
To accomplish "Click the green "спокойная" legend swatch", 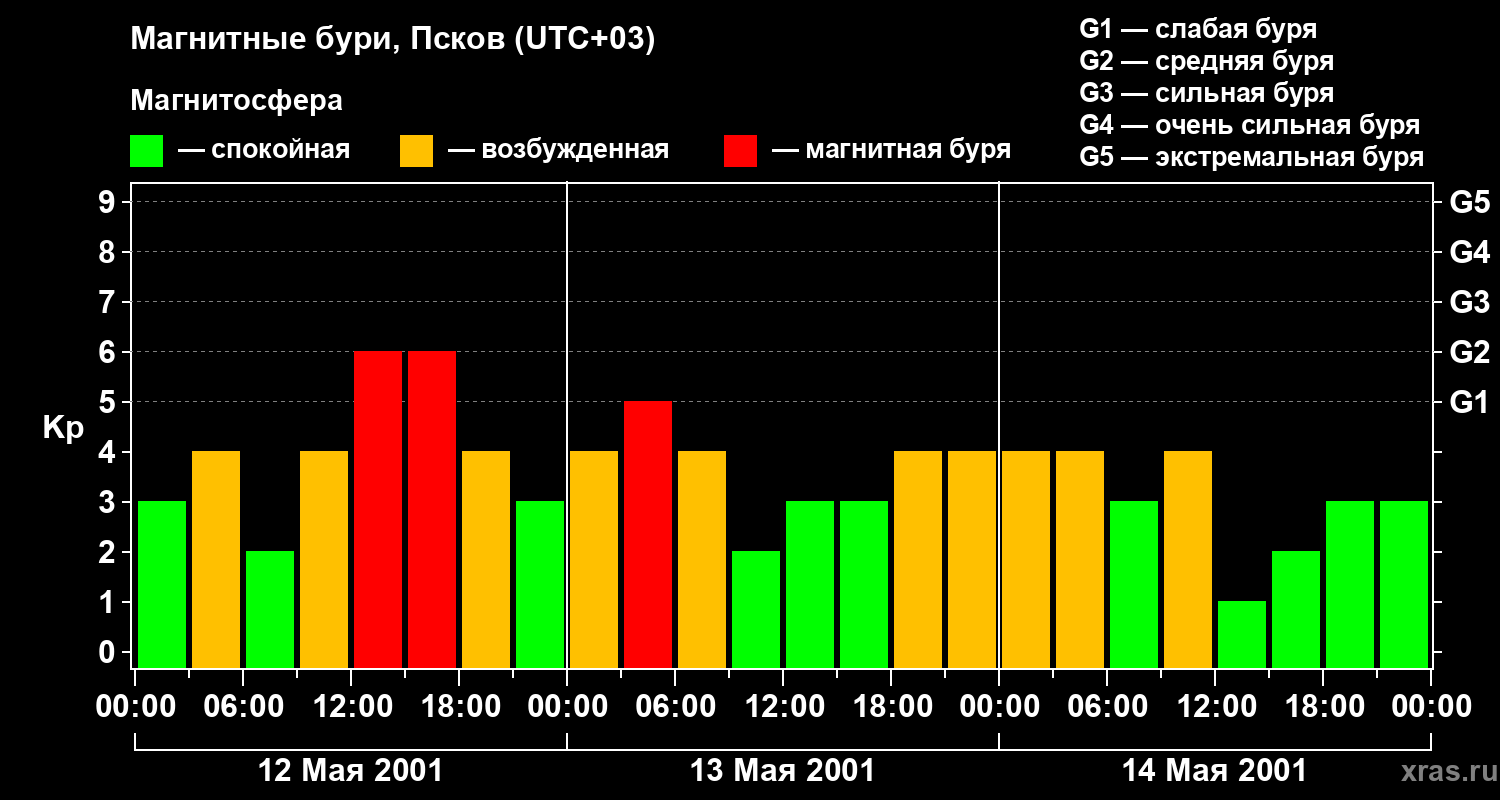I will (146, 151).
